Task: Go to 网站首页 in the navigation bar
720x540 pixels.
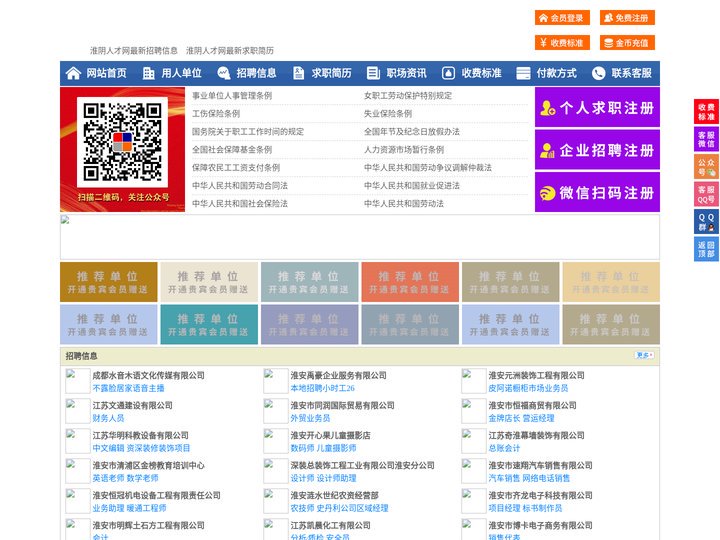Action: point(107,73)
